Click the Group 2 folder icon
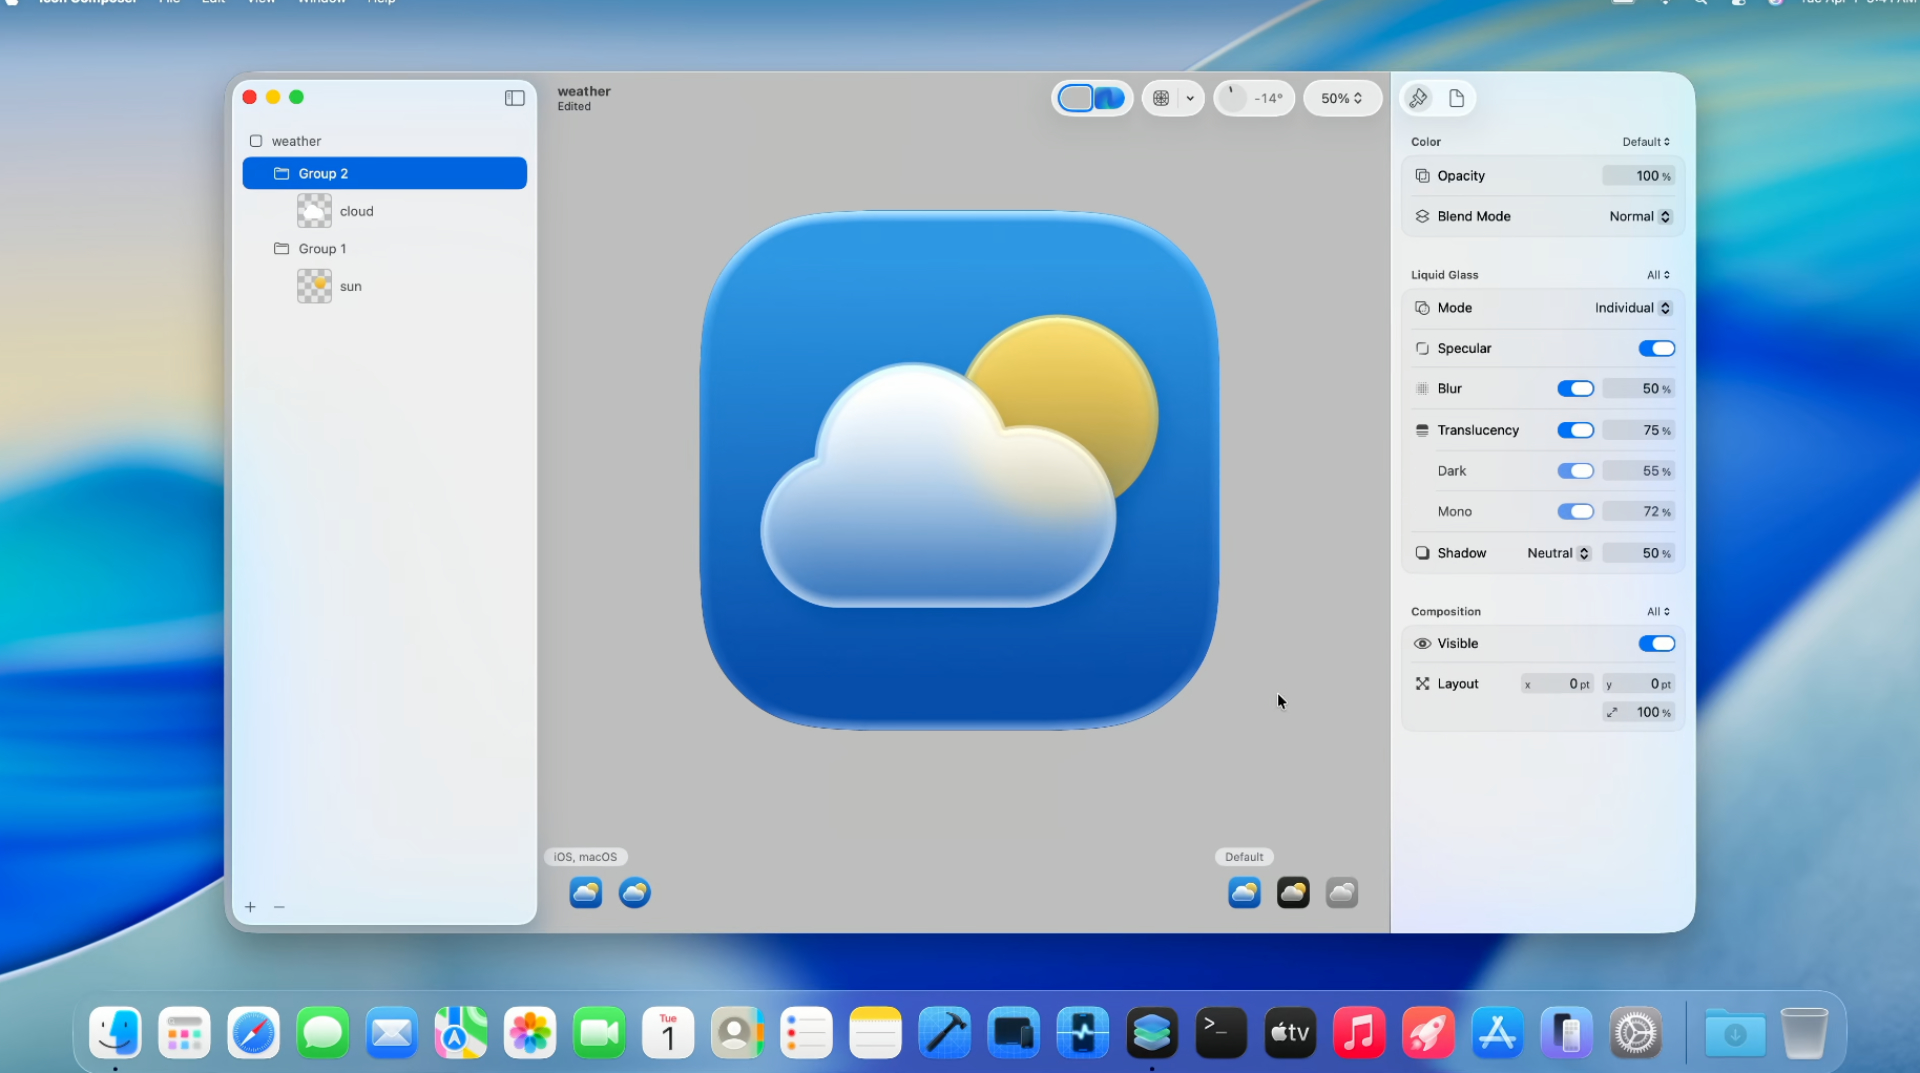Image resolution: width=1920 pixels, height=1073 pixels. click(282, 173)
